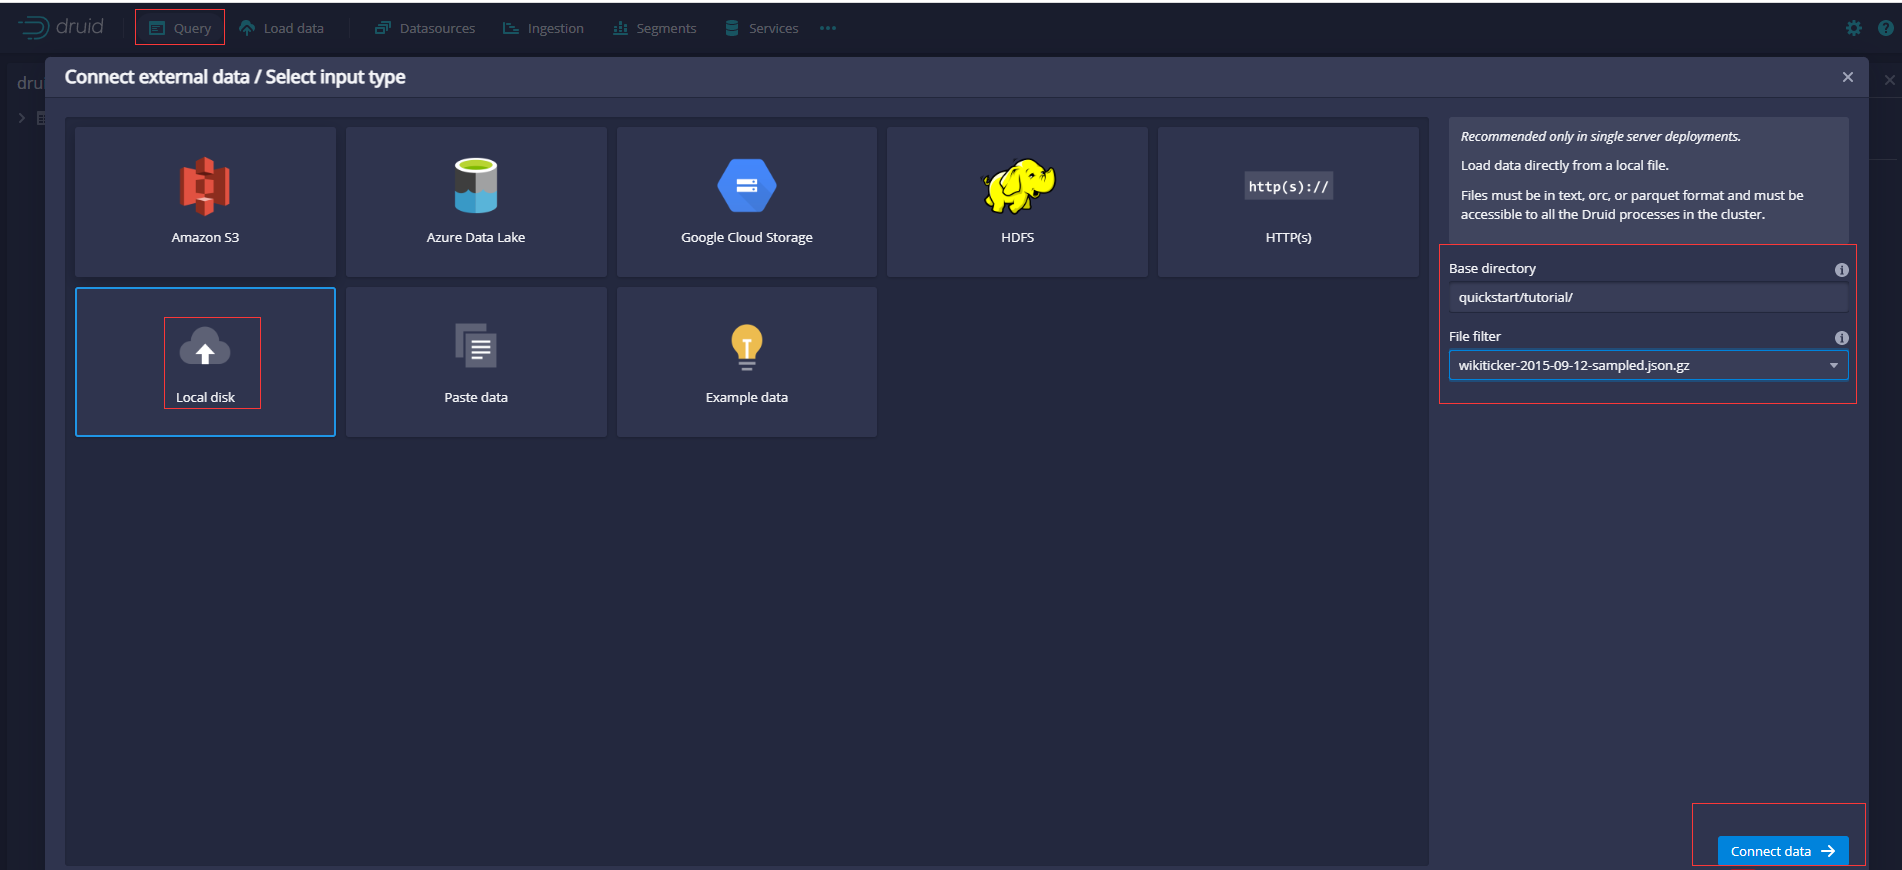The height and width of the screenshot is (870, 1902).
Task: Pick Google Cloud Storage as input
Action: 747,202
